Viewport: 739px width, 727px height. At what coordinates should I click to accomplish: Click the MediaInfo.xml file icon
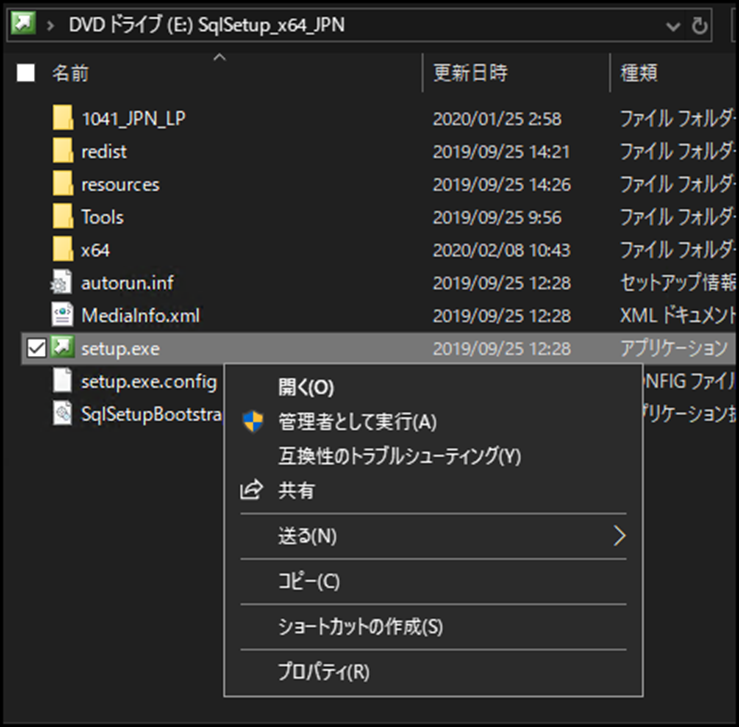click(x=62, y=315)
